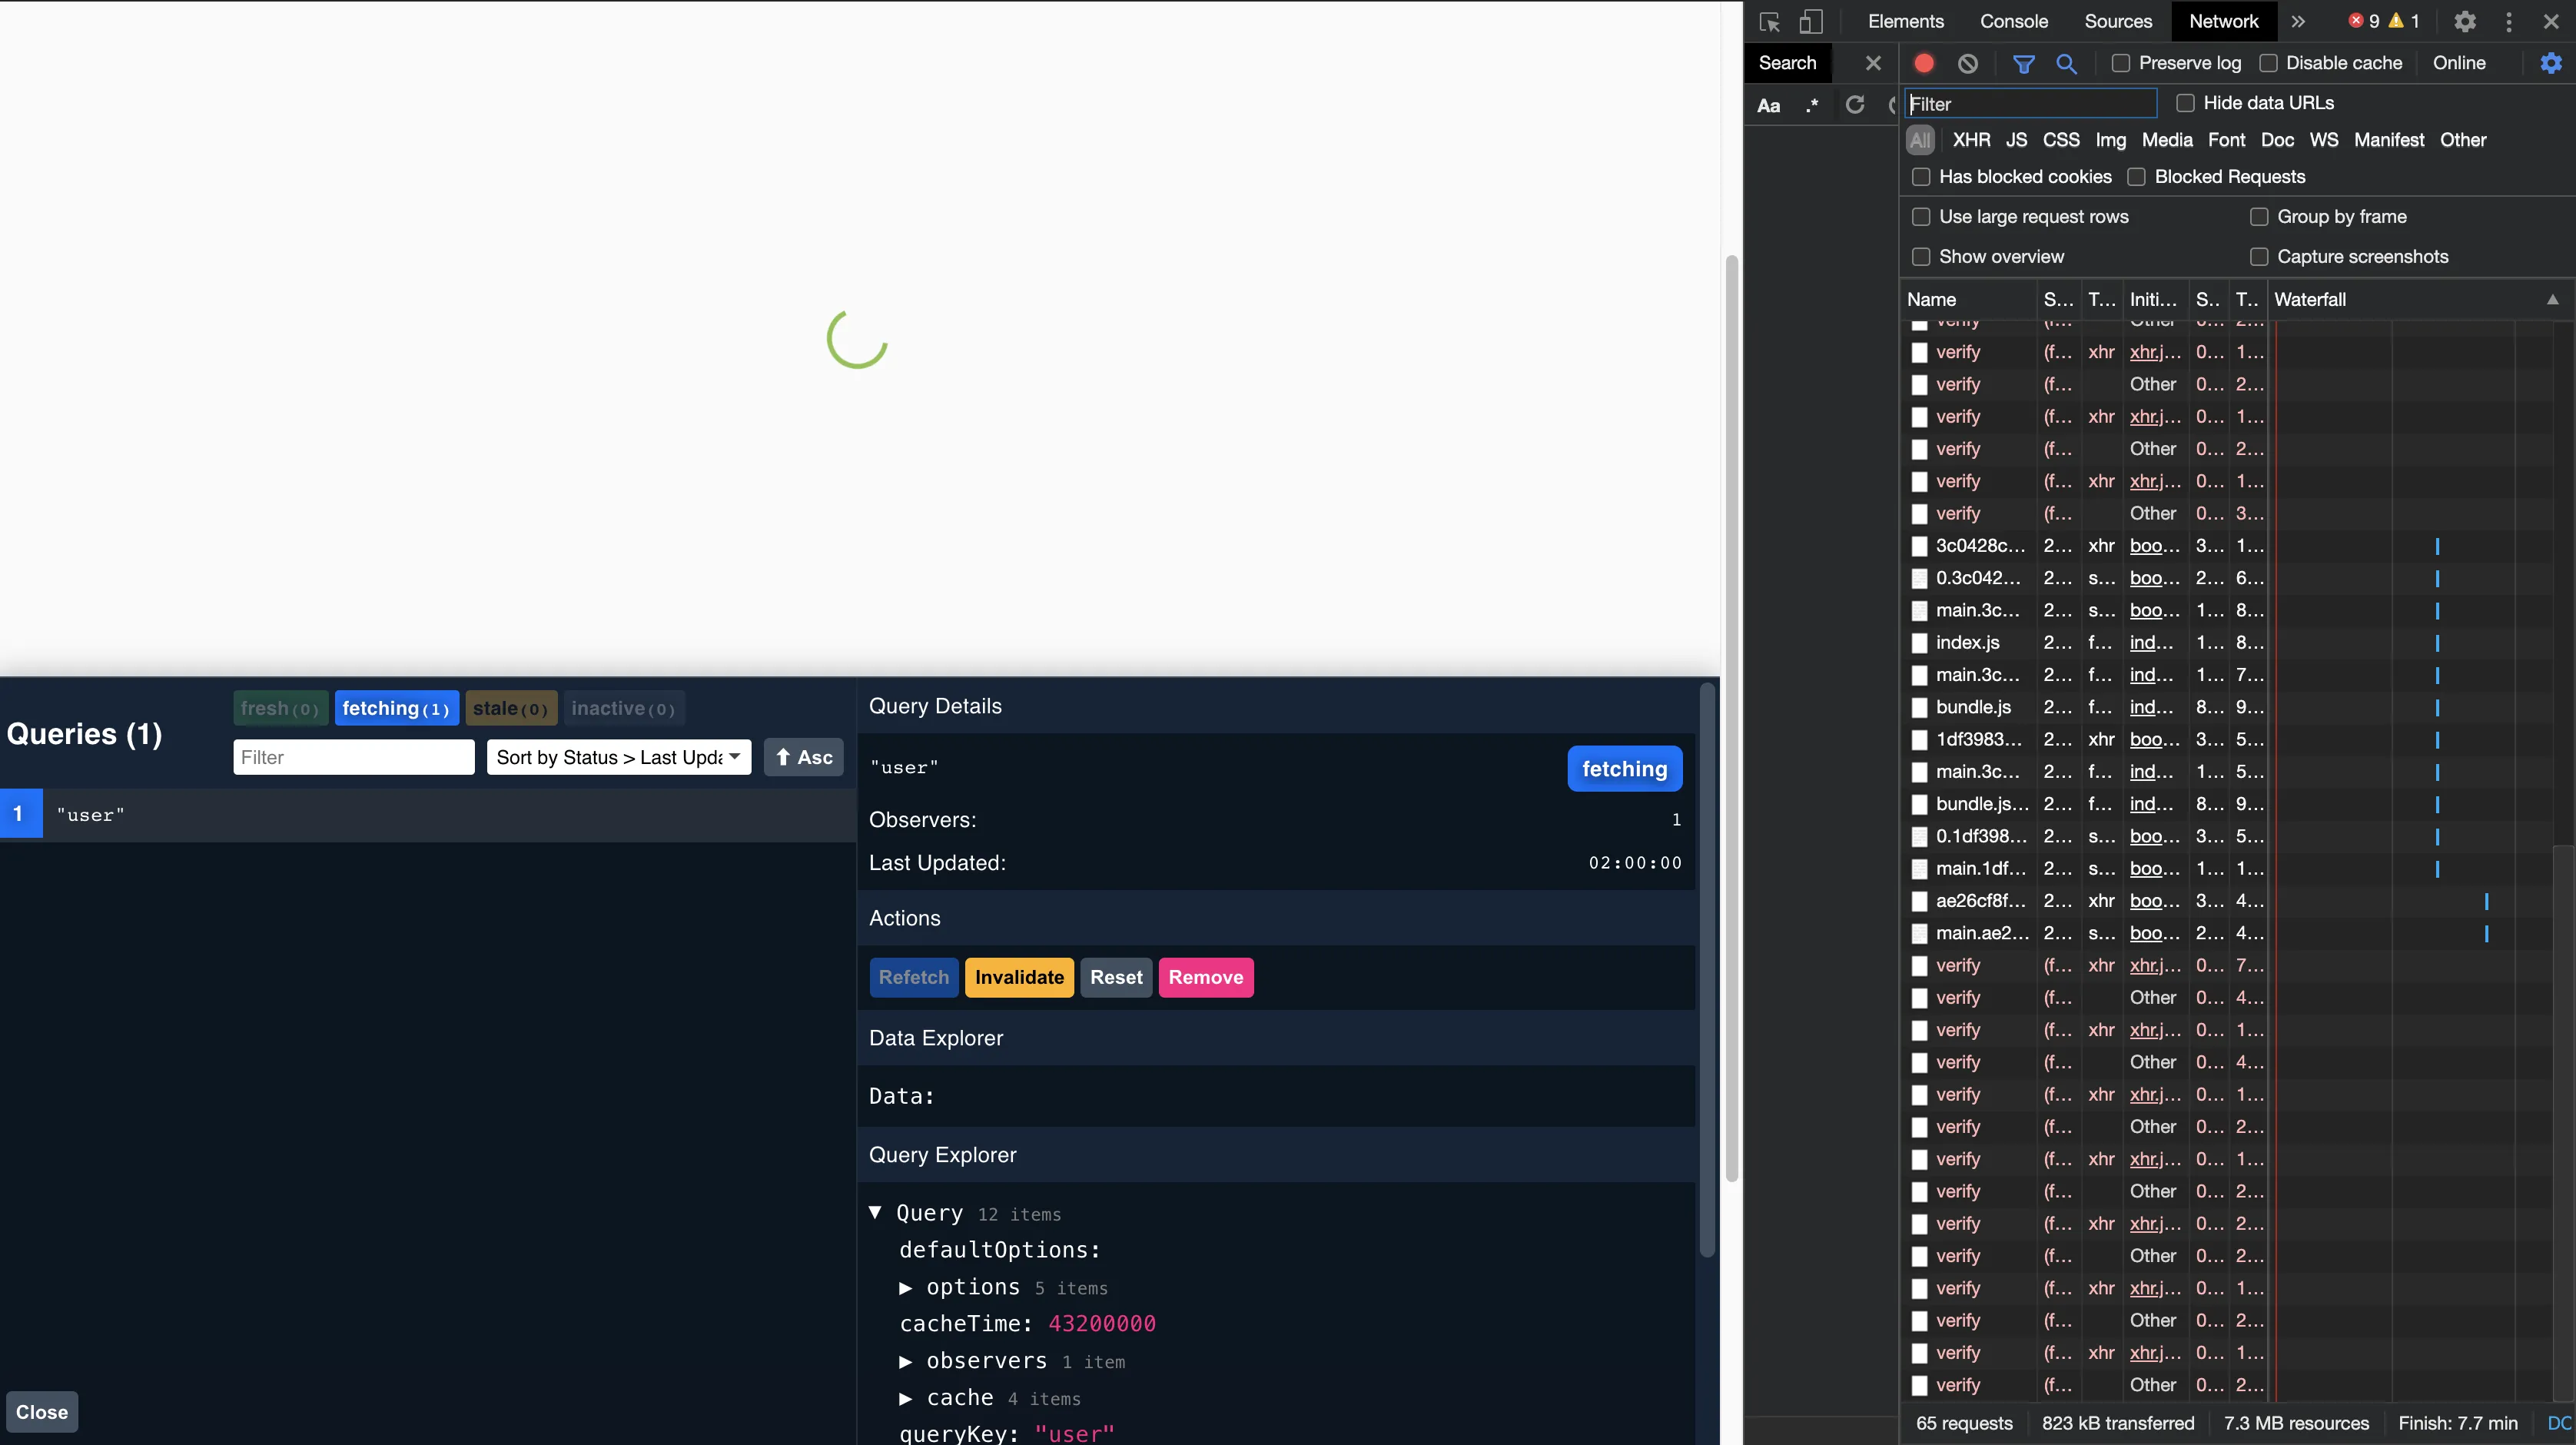Image resolution: width=2576 pixels, height=1445 pixels.
Task: Stop recording network log
Action: pos(1923,63)
